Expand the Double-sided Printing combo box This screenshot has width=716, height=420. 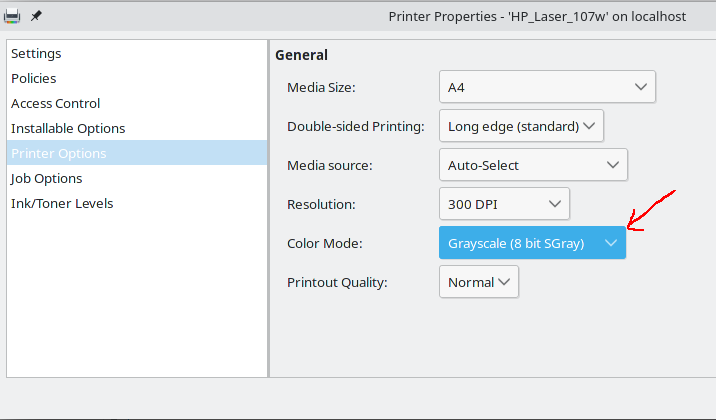pos(521,126)
